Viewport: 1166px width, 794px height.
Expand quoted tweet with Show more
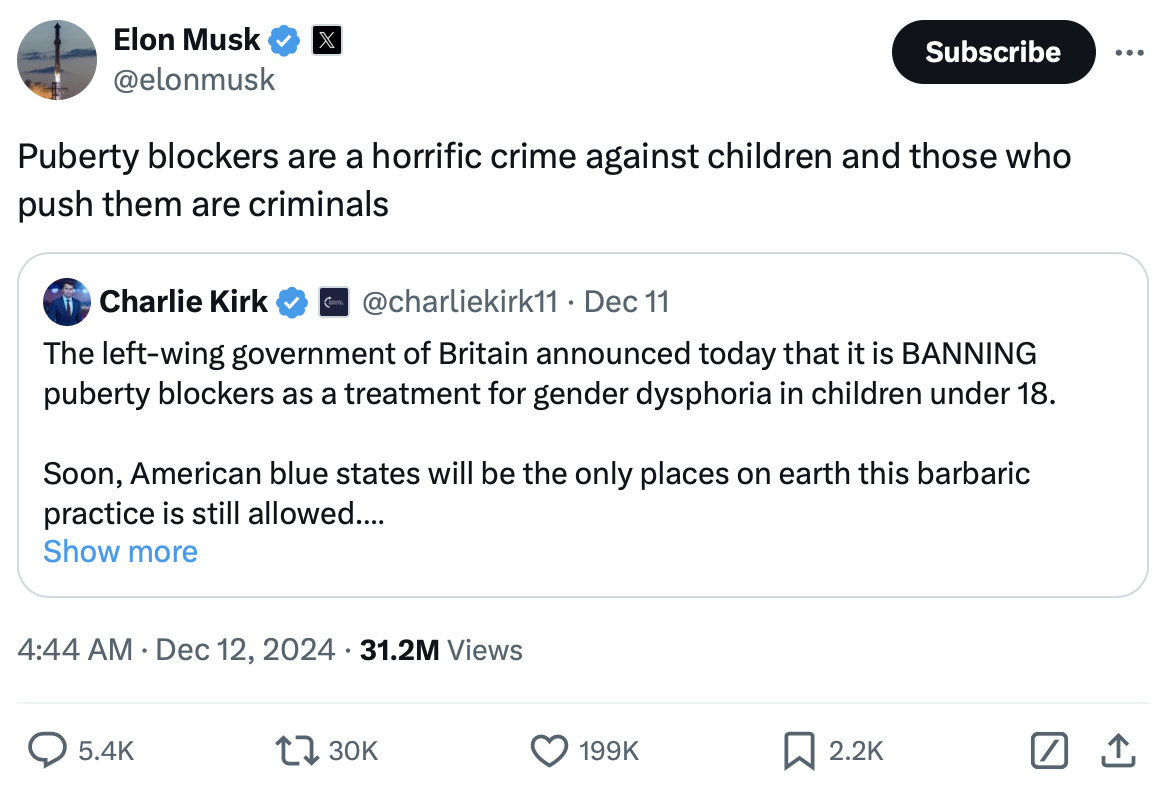coord(120,551)
